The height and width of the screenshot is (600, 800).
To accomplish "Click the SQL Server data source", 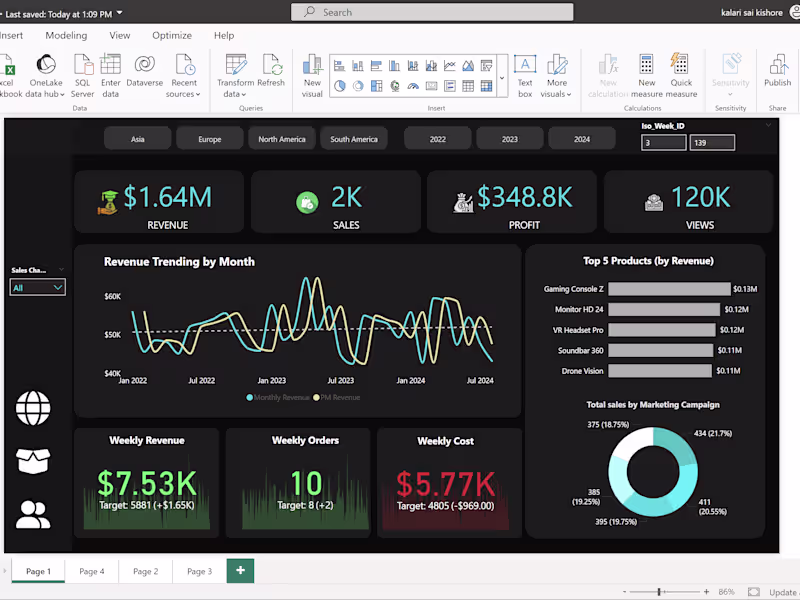I will coord(83,76).
